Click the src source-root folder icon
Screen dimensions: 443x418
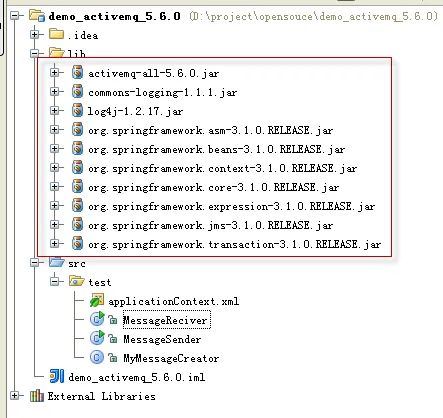click(x=57, y=262)
